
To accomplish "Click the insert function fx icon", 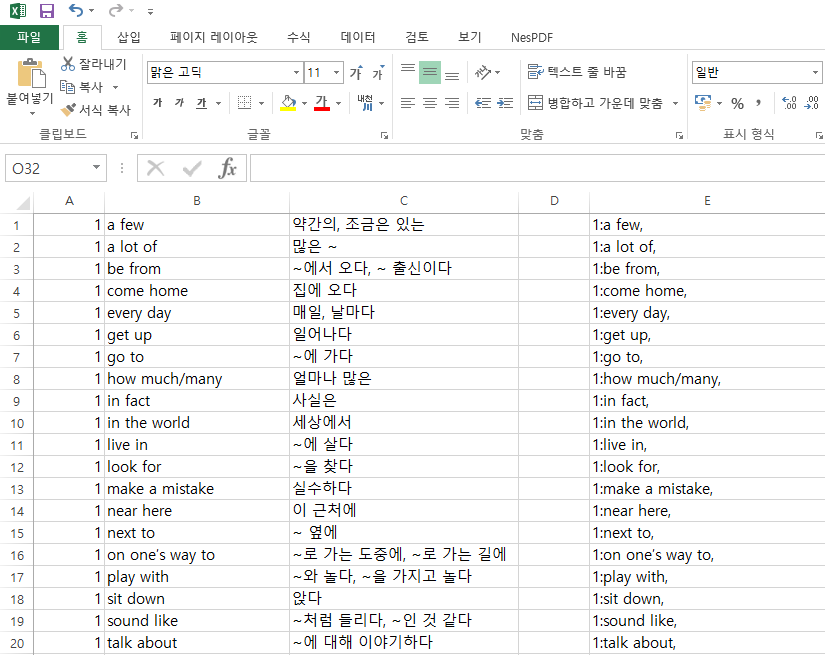I will 227,168.
